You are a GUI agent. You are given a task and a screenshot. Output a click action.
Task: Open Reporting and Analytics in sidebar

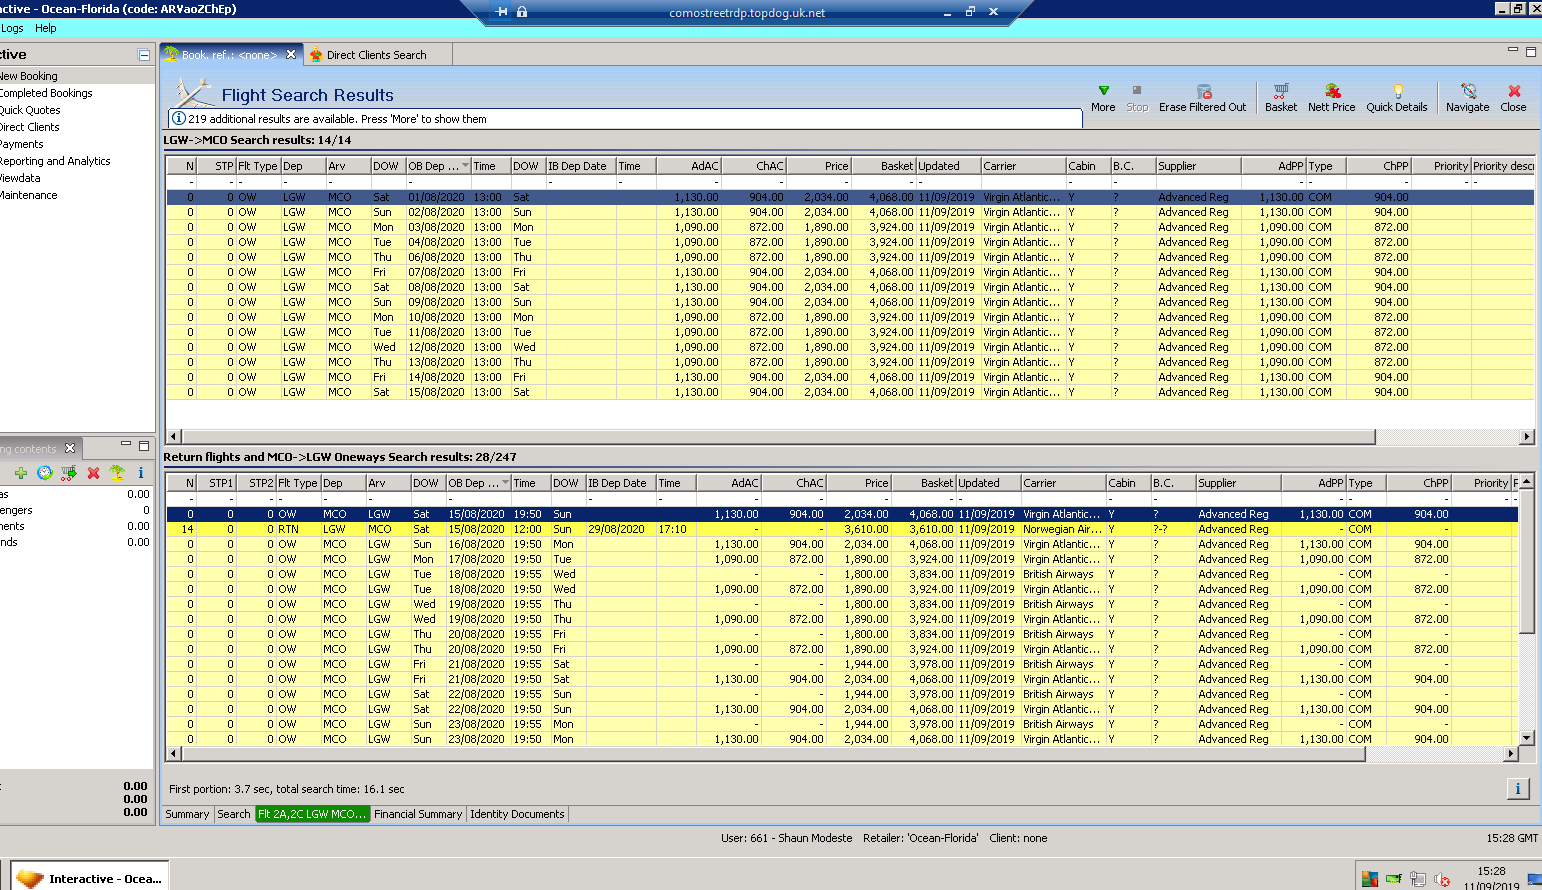click(x=55, y=161)
